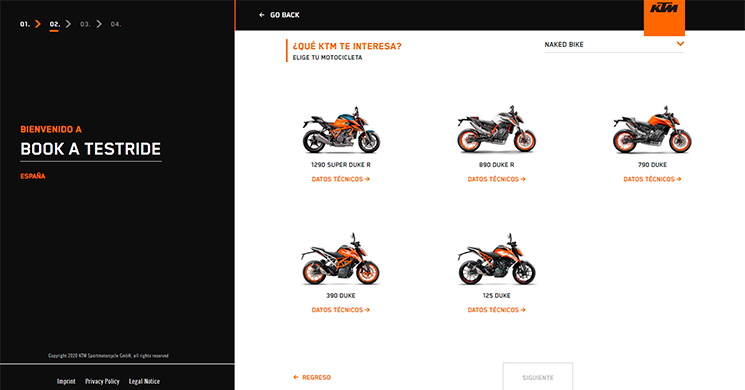Click the 790 DUKE label
The width and height of the screenshot is (745, 390).
652,165
